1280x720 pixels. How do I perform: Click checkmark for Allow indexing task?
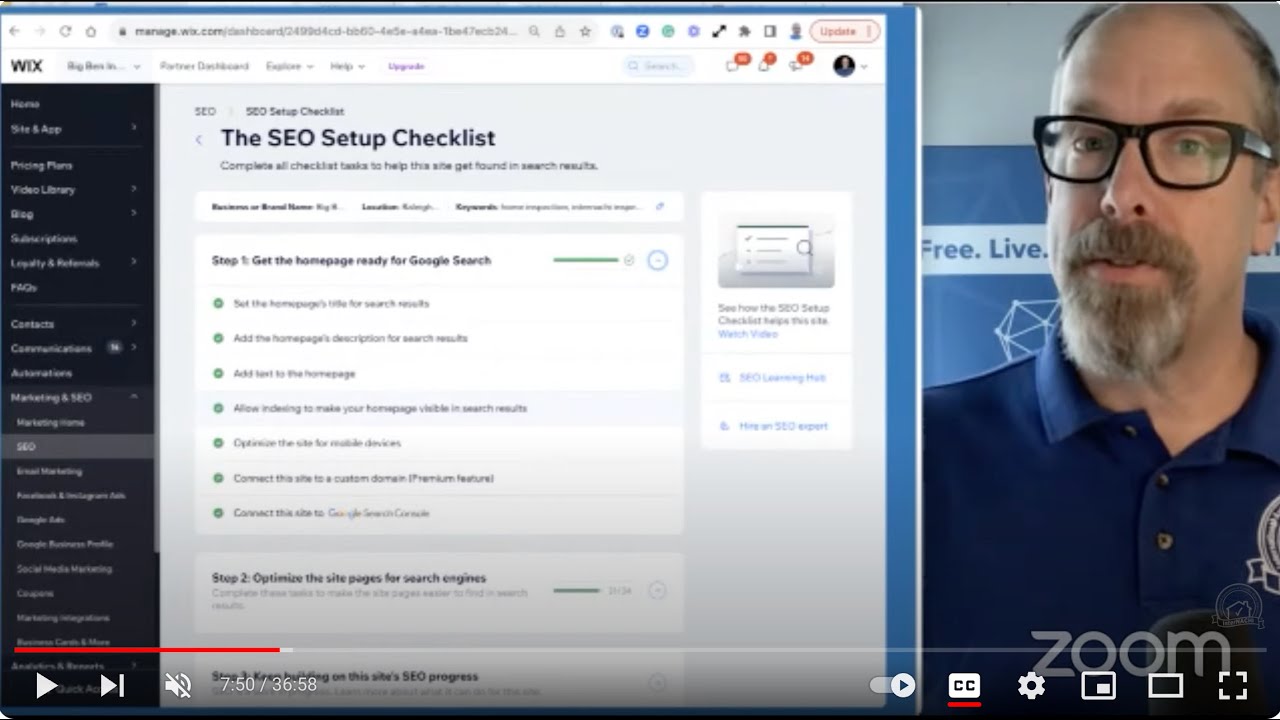pyautogui.click(x=218, y=408)
